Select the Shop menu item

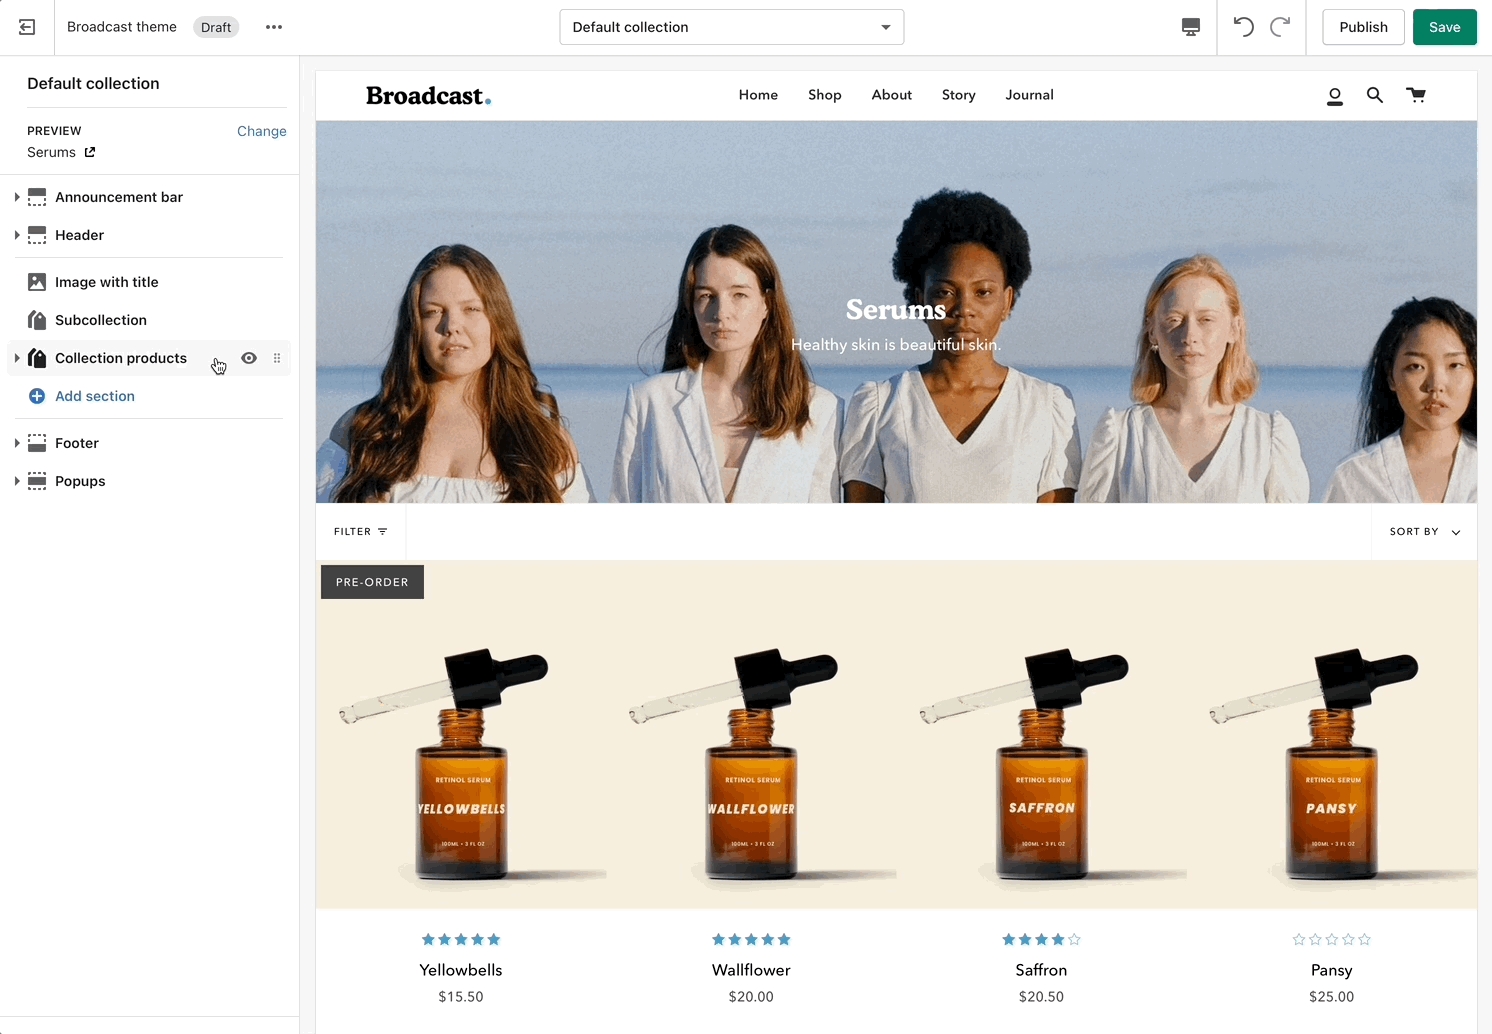(824, 95)
